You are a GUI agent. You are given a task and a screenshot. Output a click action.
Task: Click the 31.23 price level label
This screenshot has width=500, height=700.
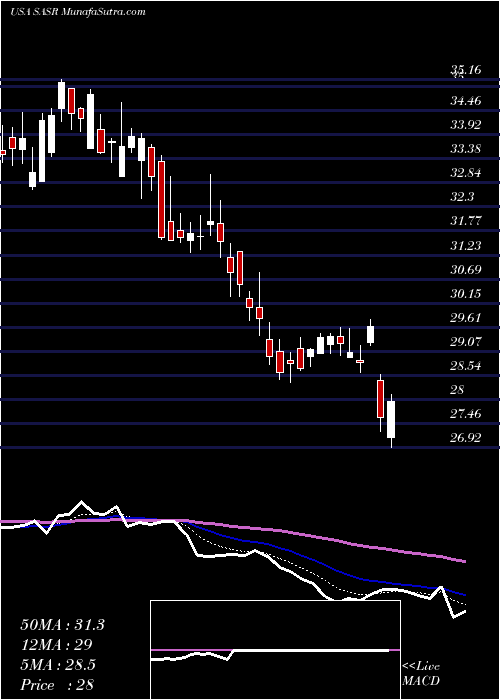tap(466, 246)
